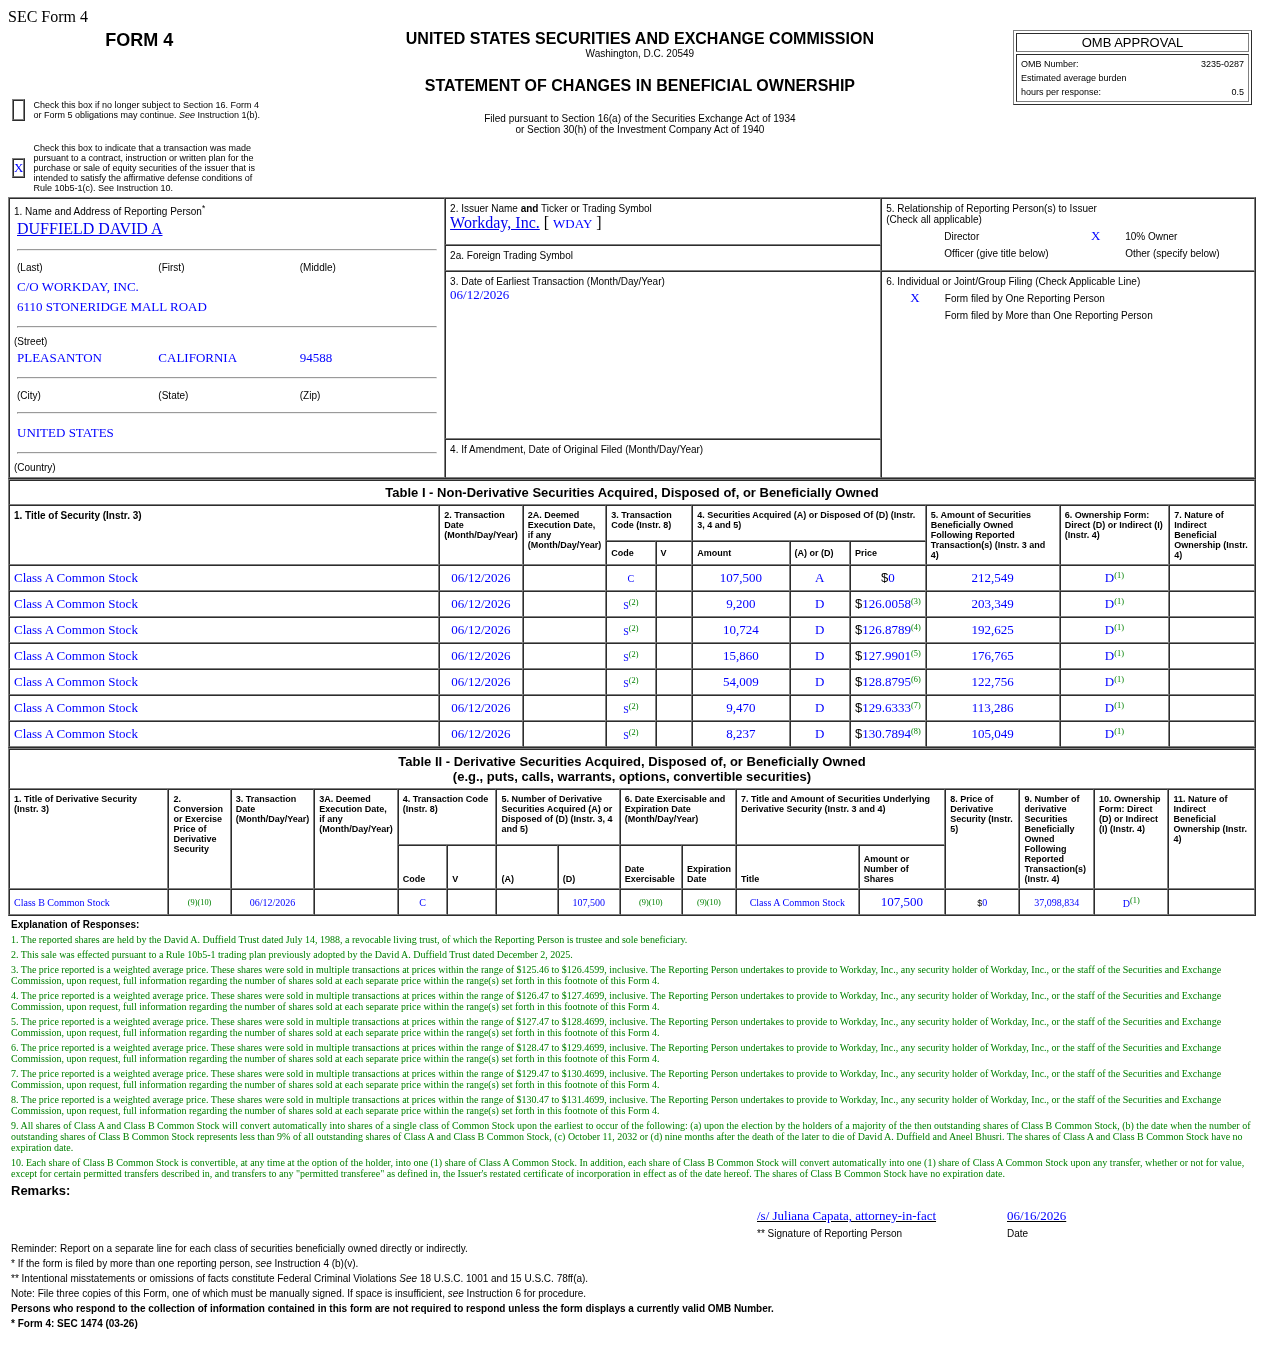Click the 10% Owner X mark

pos(1095,236)
